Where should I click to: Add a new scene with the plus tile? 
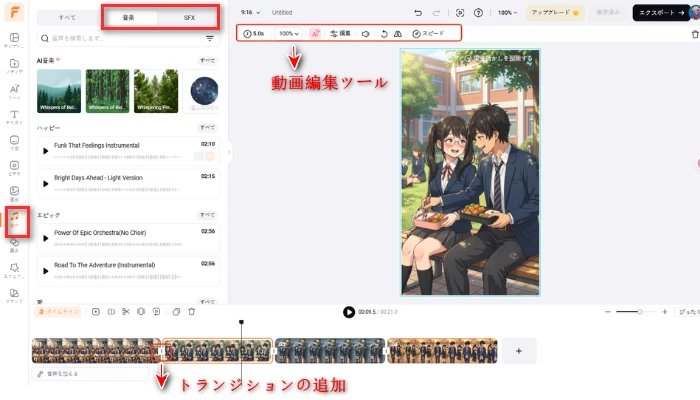point(519,351)
